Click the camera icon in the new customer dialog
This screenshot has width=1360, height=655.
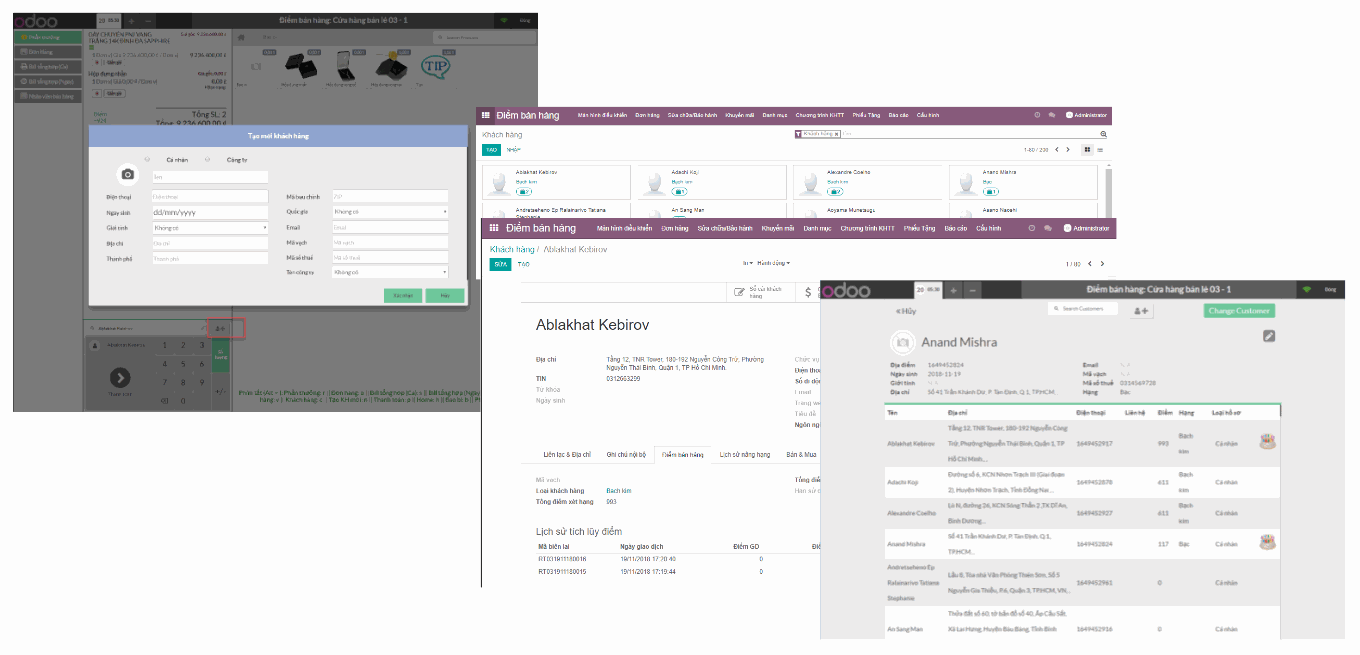(x=128, y=174)
